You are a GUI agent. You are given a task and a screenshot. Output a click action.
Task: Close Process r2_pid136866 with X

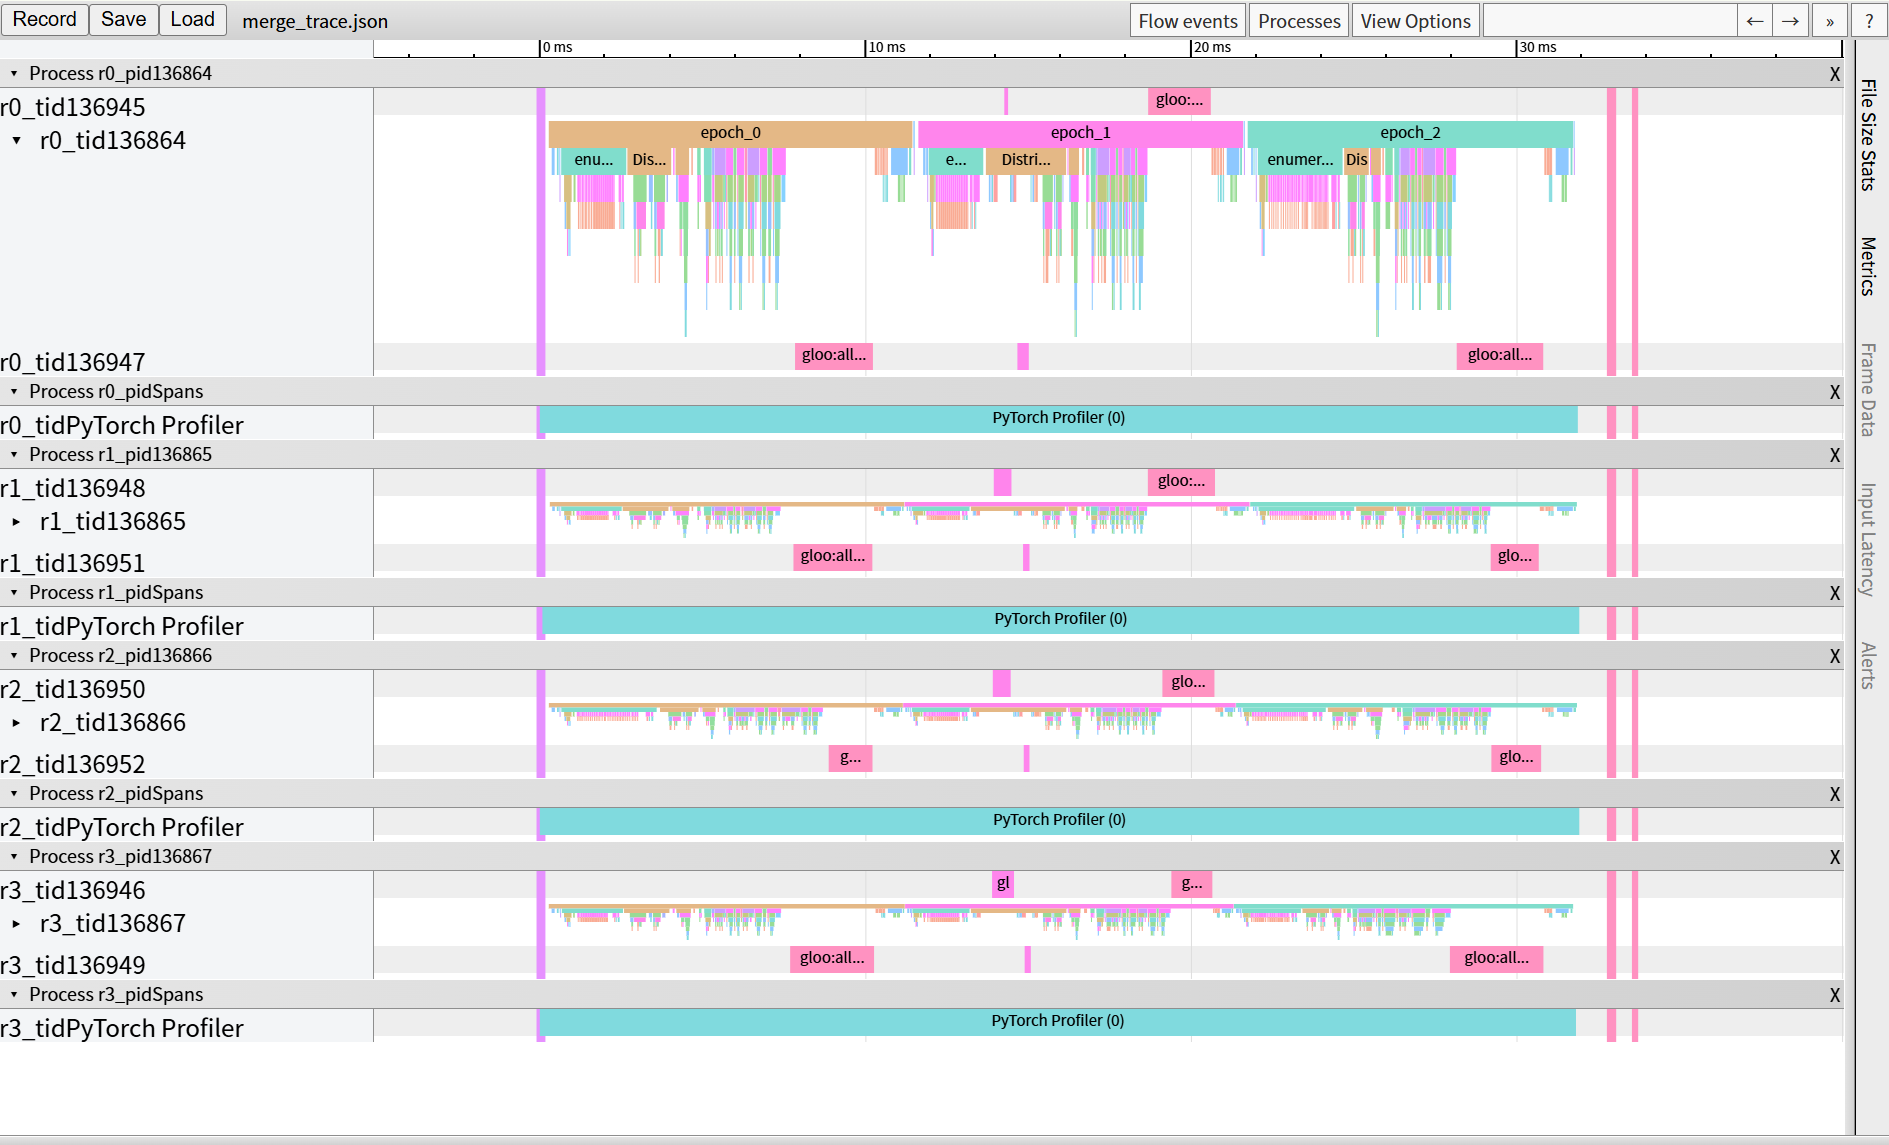(x=1834, y=656)
